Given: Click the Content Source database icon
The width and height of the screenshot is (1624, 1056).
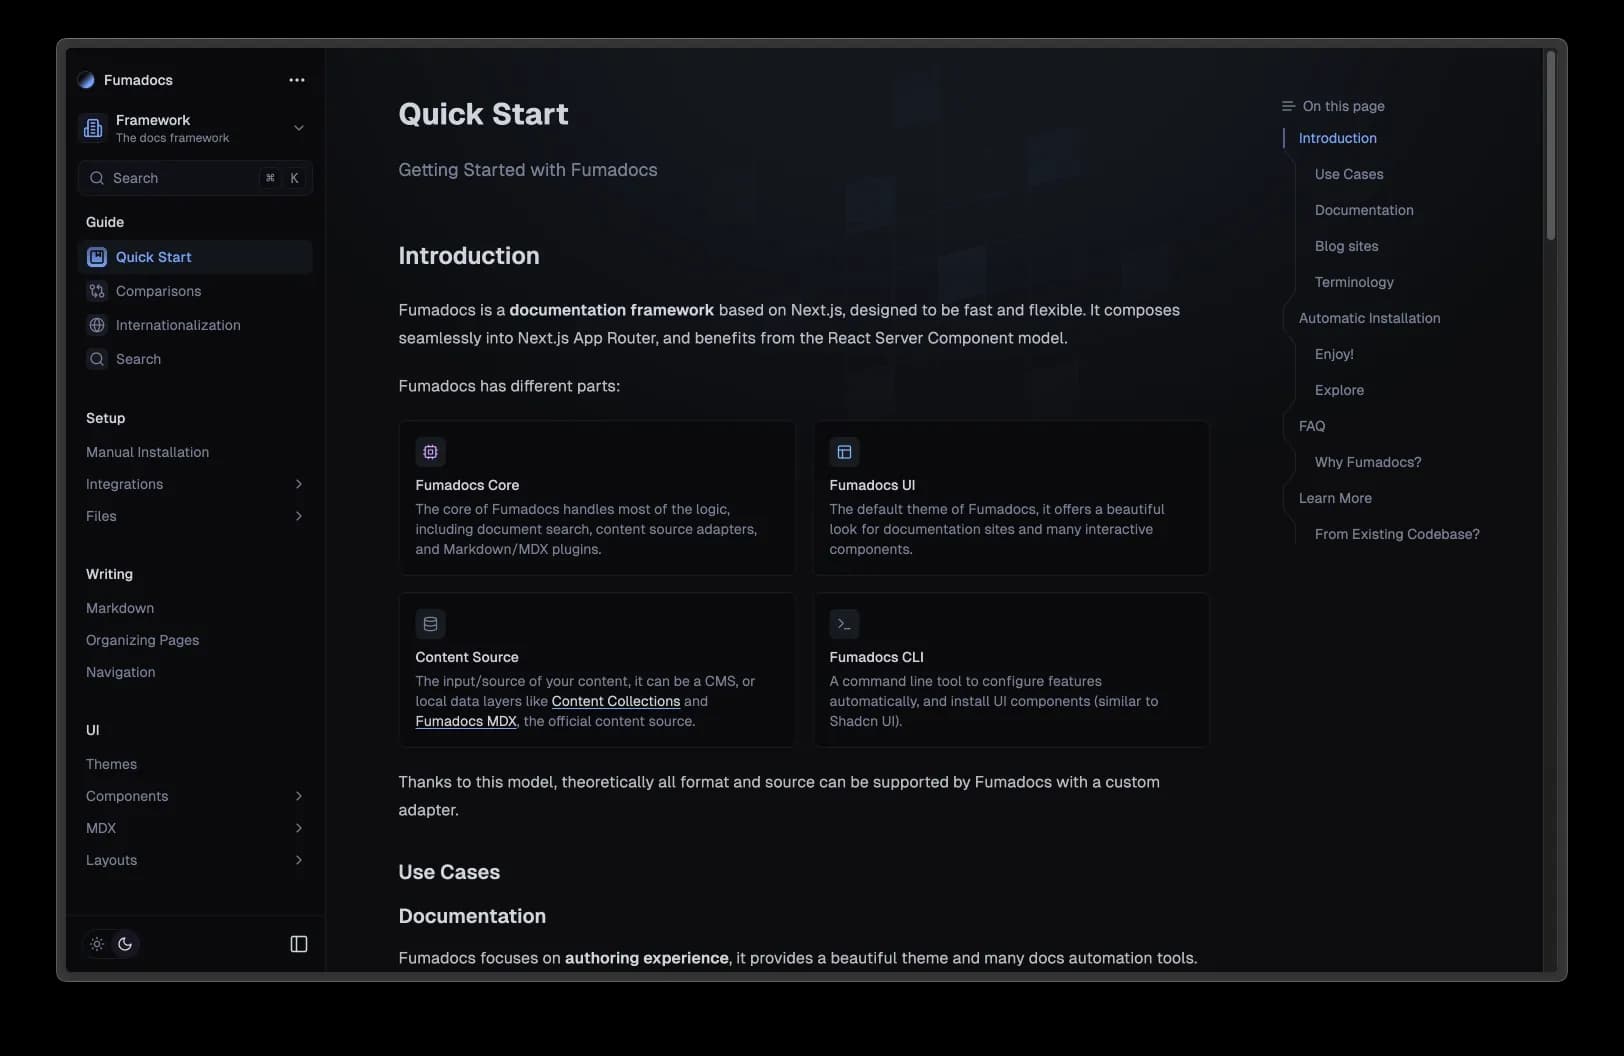Looking at the screenshot, I should click(430, 624).
